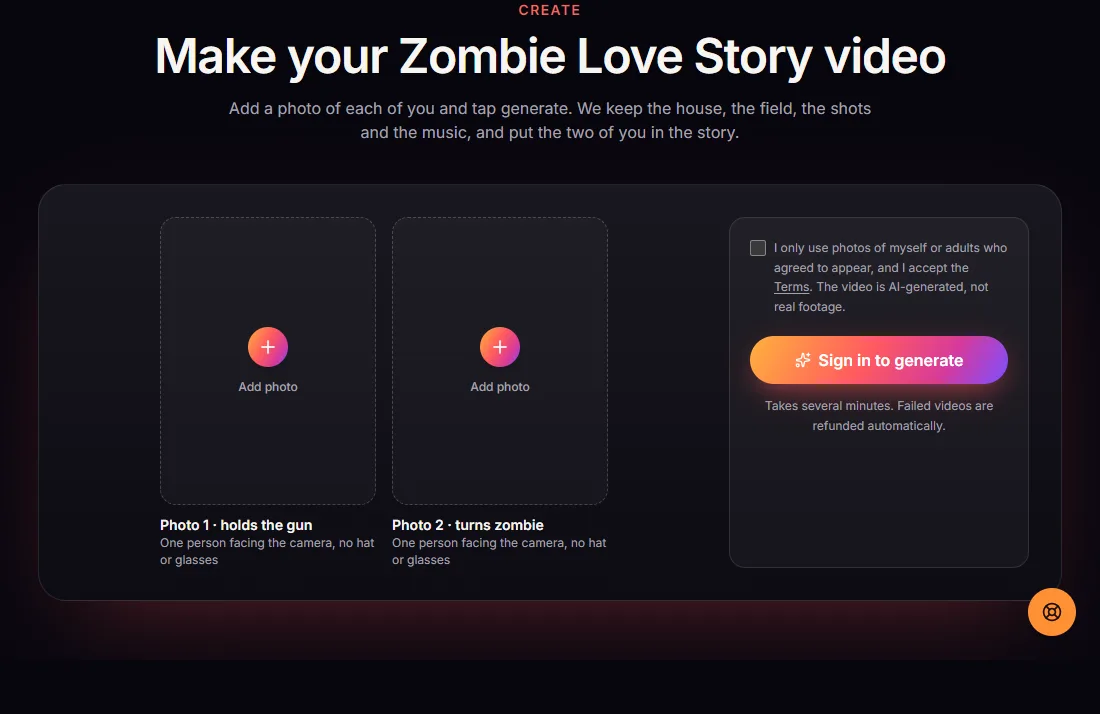Click the subtitle 'Add a photo of each of you'

pos(550,121)
